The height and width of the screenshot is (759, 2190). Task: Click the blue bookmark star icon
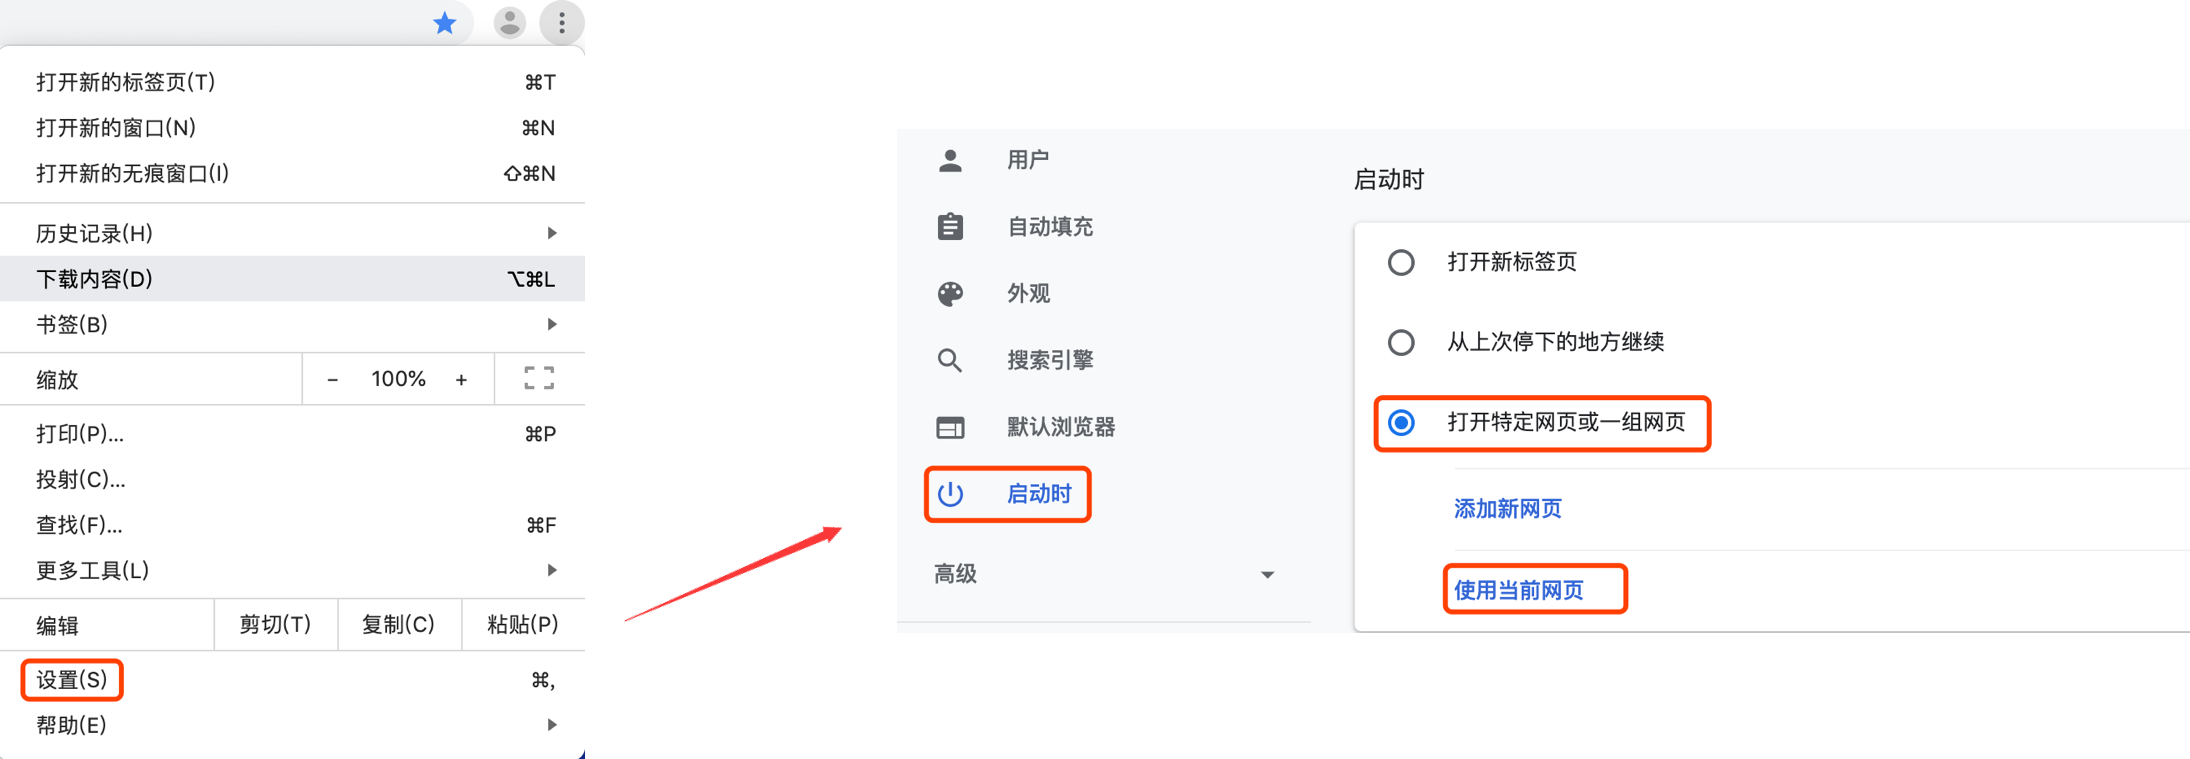pos(444,23)
